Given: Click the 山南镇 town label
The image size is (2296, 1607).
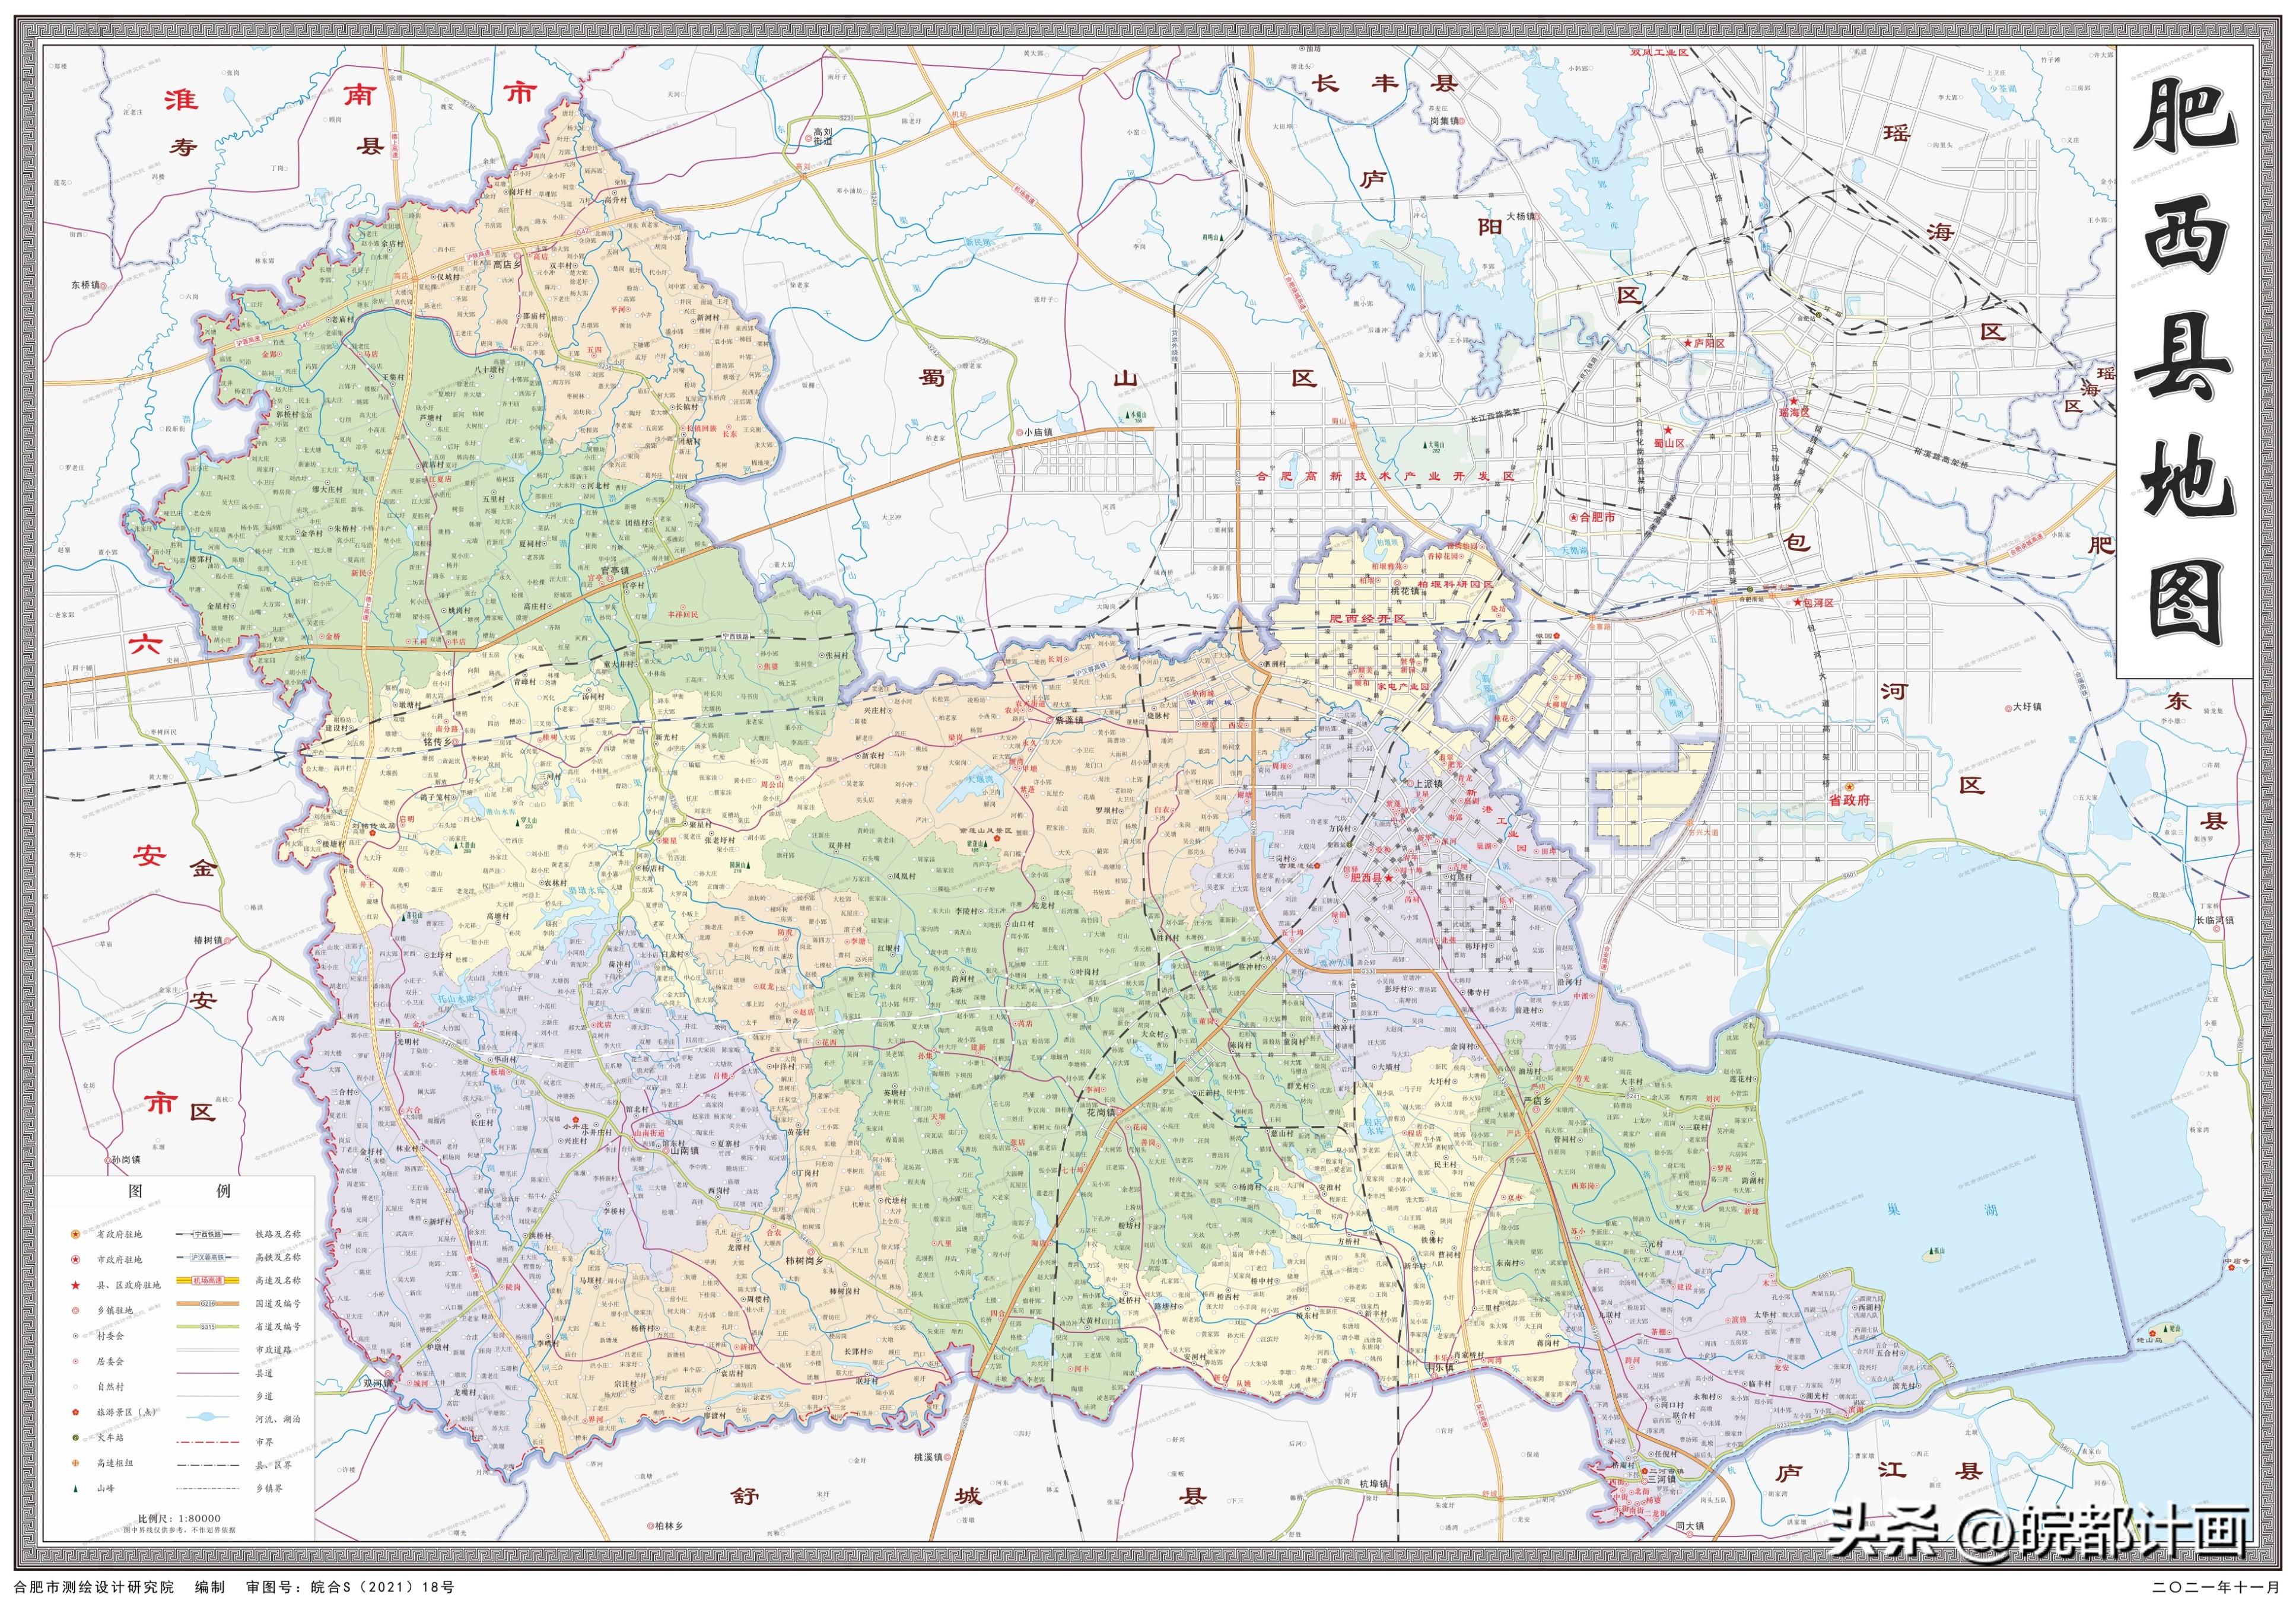Looking at the screenshot, I should [685, 1150].
